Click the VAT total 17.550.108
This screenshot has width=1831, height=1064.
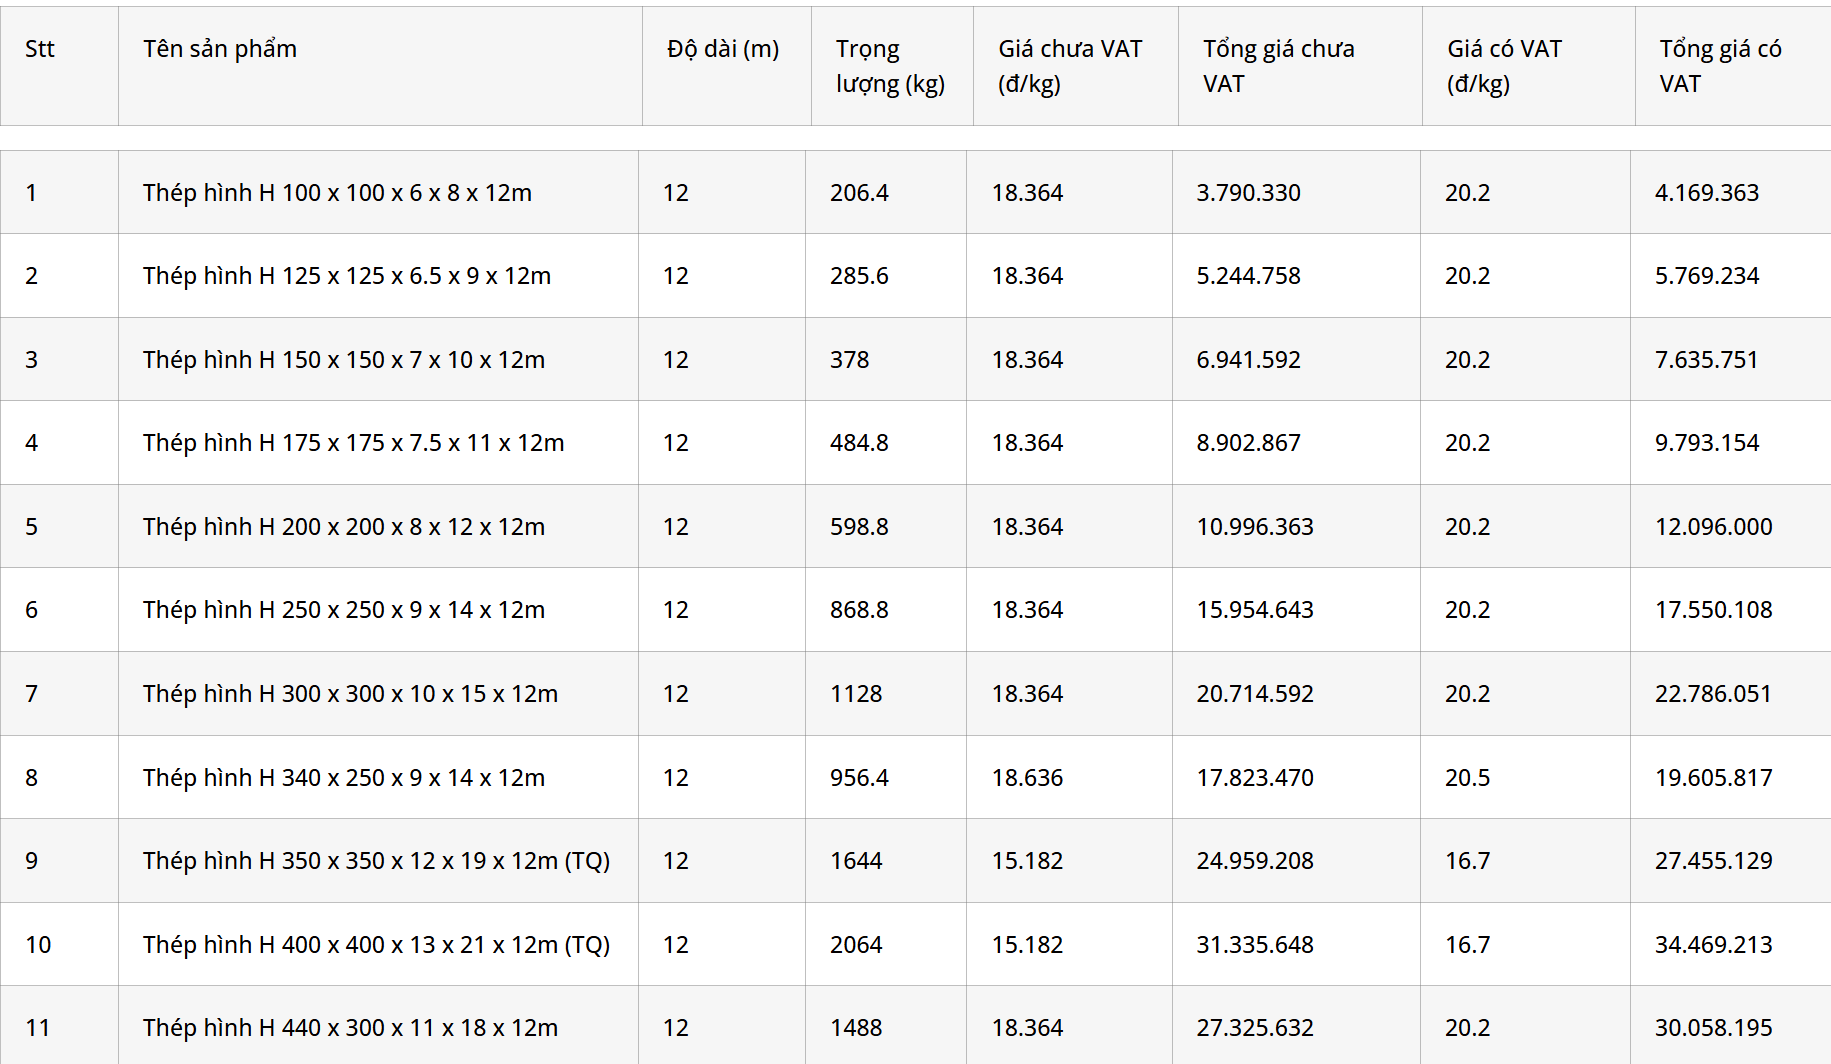(1713, 610)
